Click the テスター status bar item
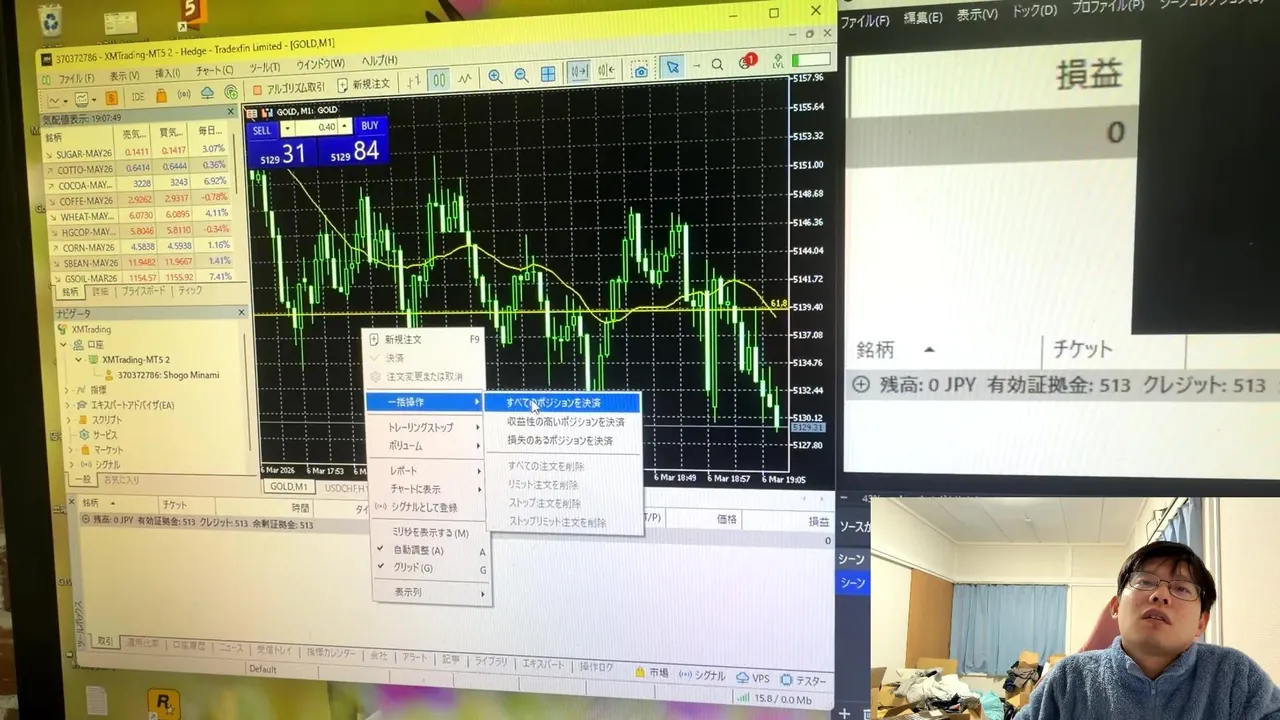Viewport: 1280px width, 720px height. click(x=803, y=681)
